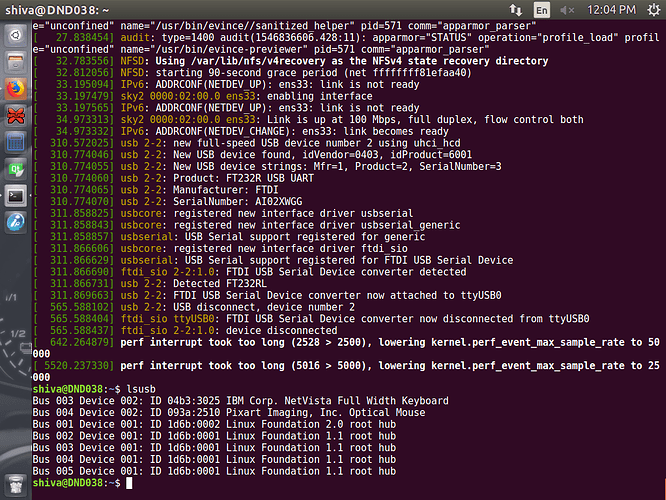Click the 'Pixart Imaging, Inc. Optical Mouse' line
The image size is (666, 500).
(x=229, y=412)
